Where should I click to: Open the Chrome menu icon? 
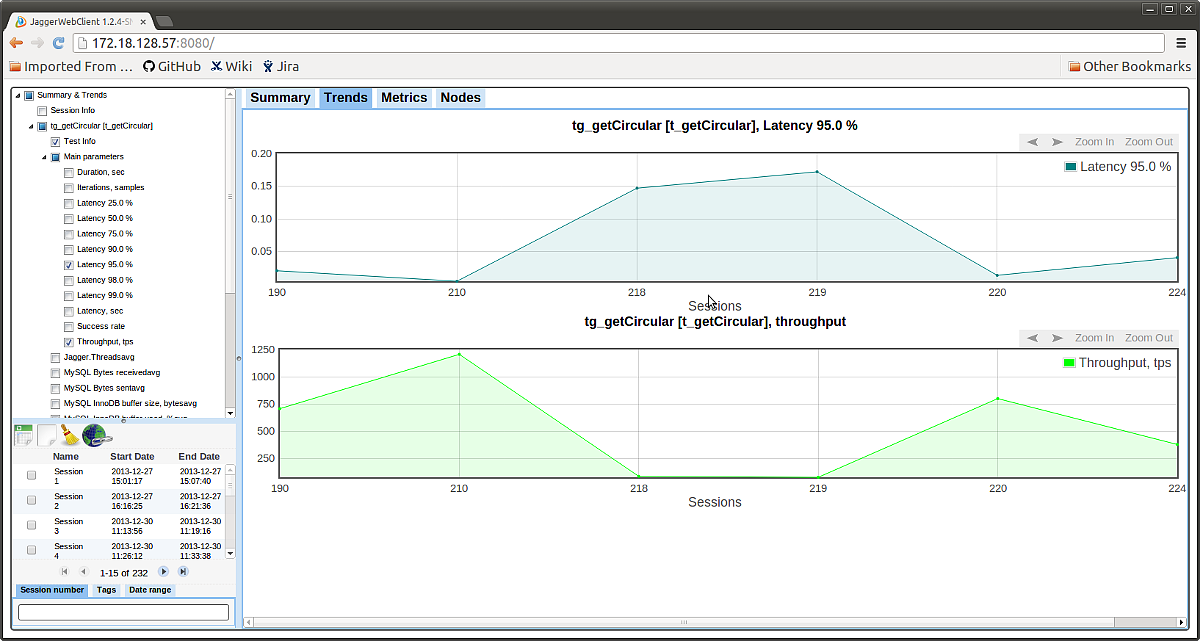coord(1181,43)
